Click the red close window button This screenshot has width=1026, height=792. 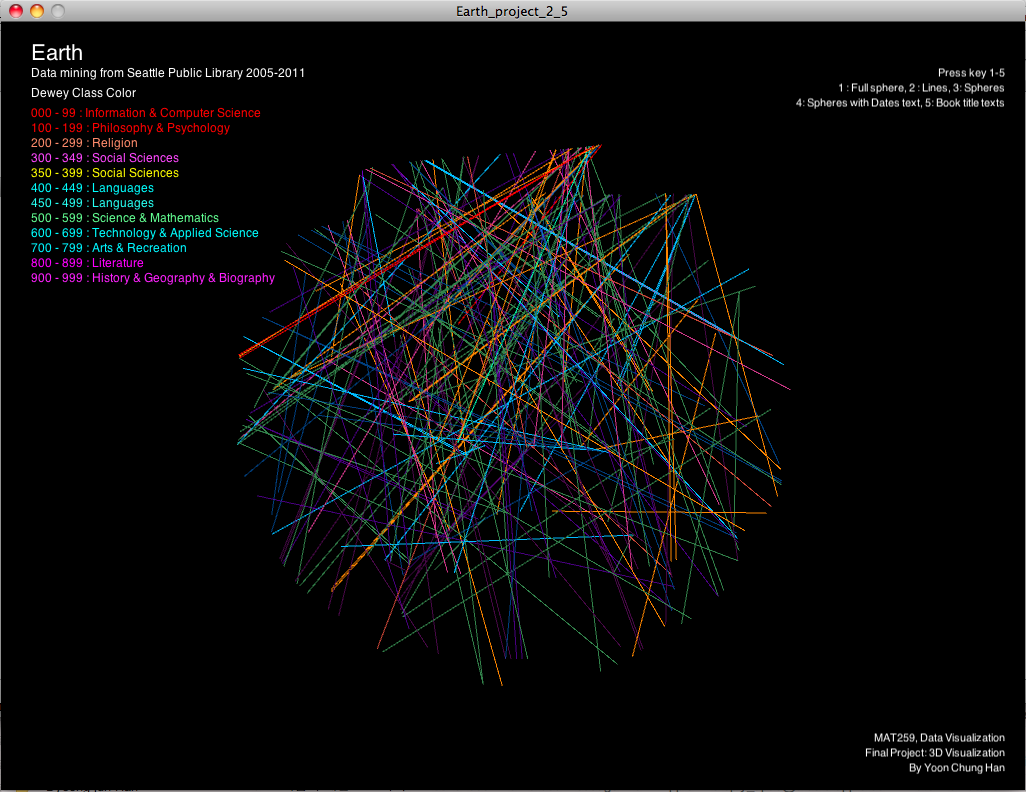coord(16,11)
